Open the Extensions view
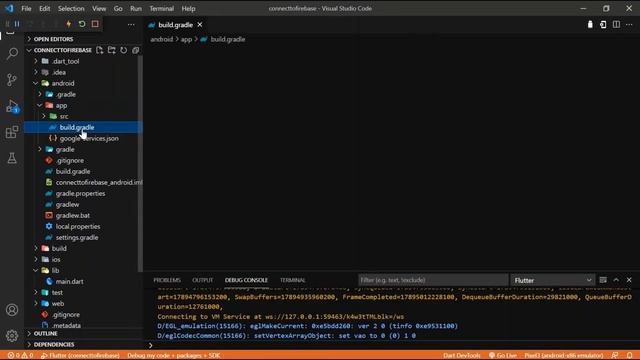Screen dimensions: 640x360 click(x=12, y=132)
